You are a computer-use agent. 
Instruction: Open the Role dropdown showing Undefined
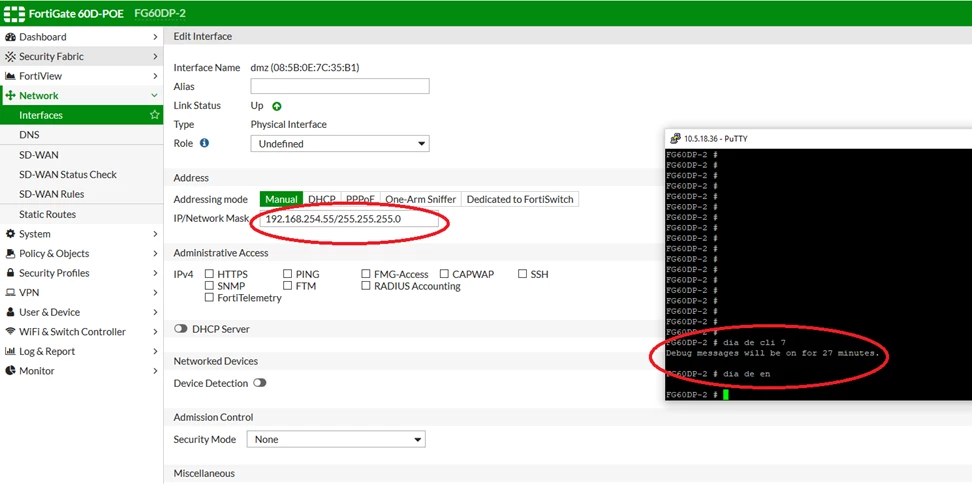click(x=340, y=144)
